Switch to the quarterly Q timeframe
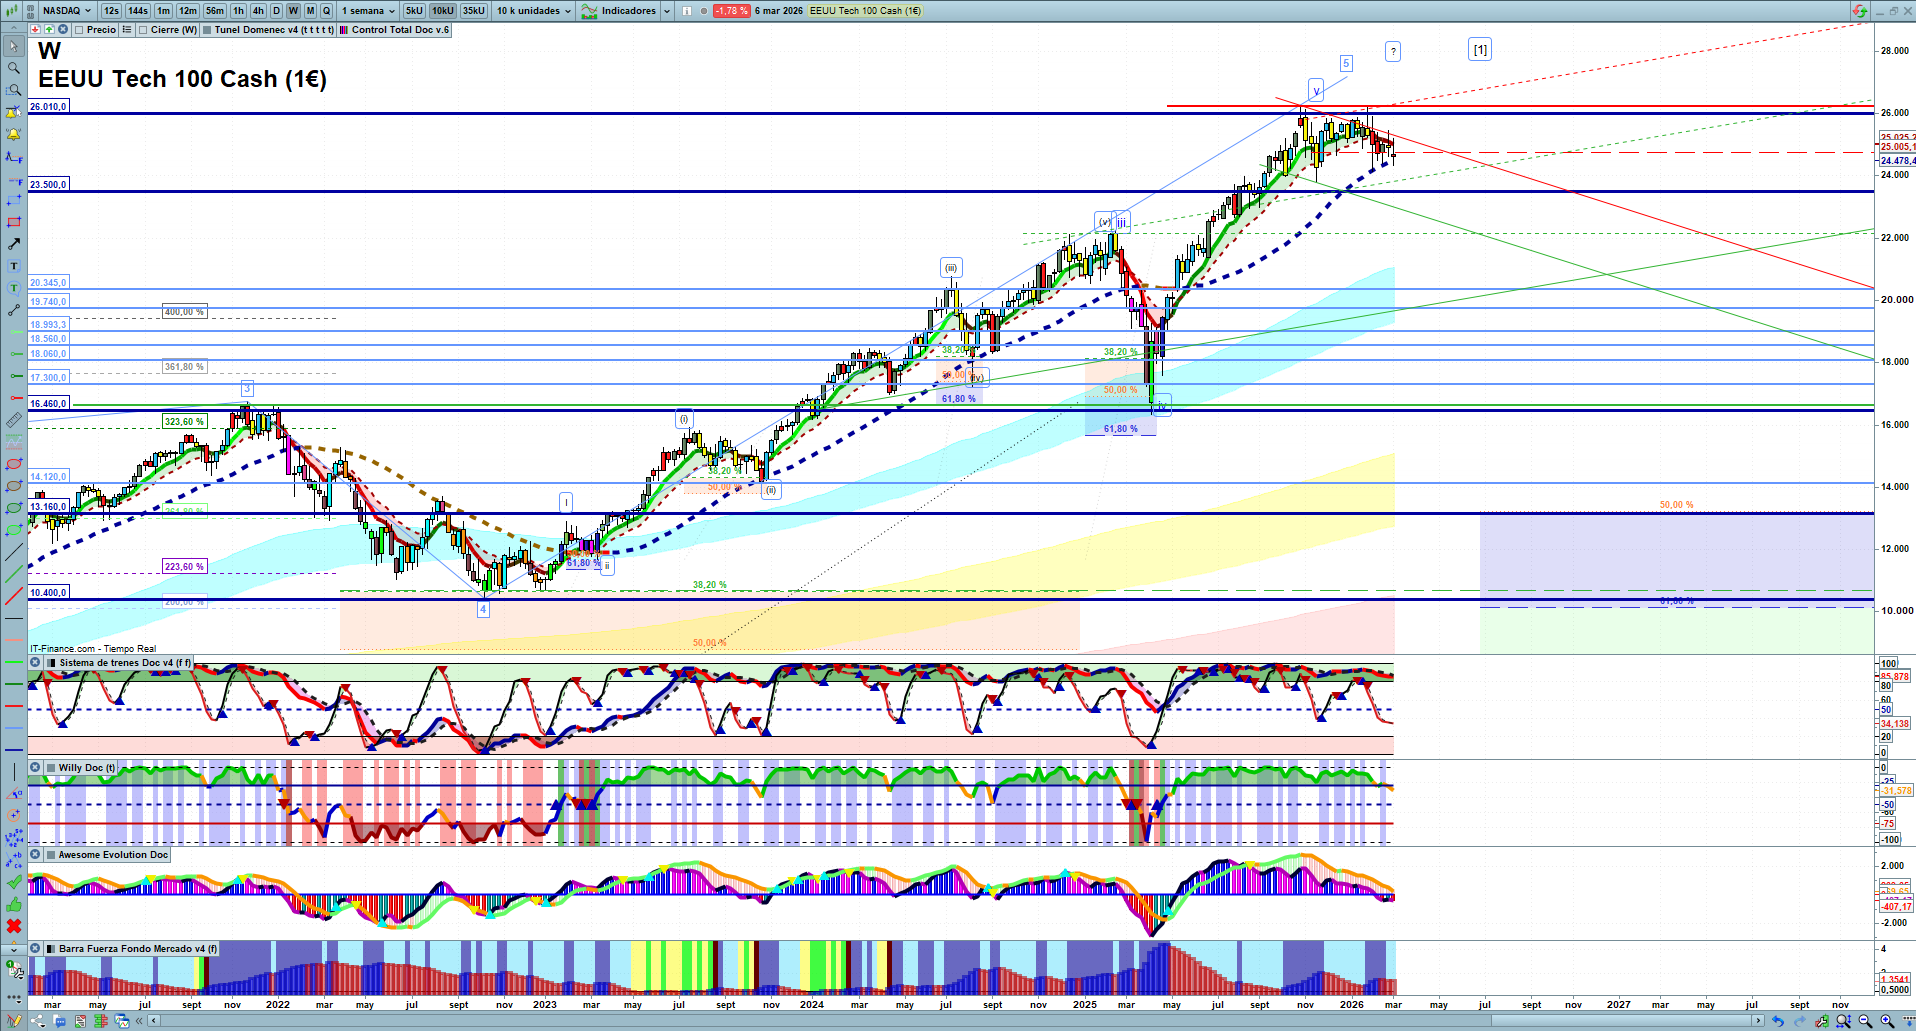 point(326,11)
